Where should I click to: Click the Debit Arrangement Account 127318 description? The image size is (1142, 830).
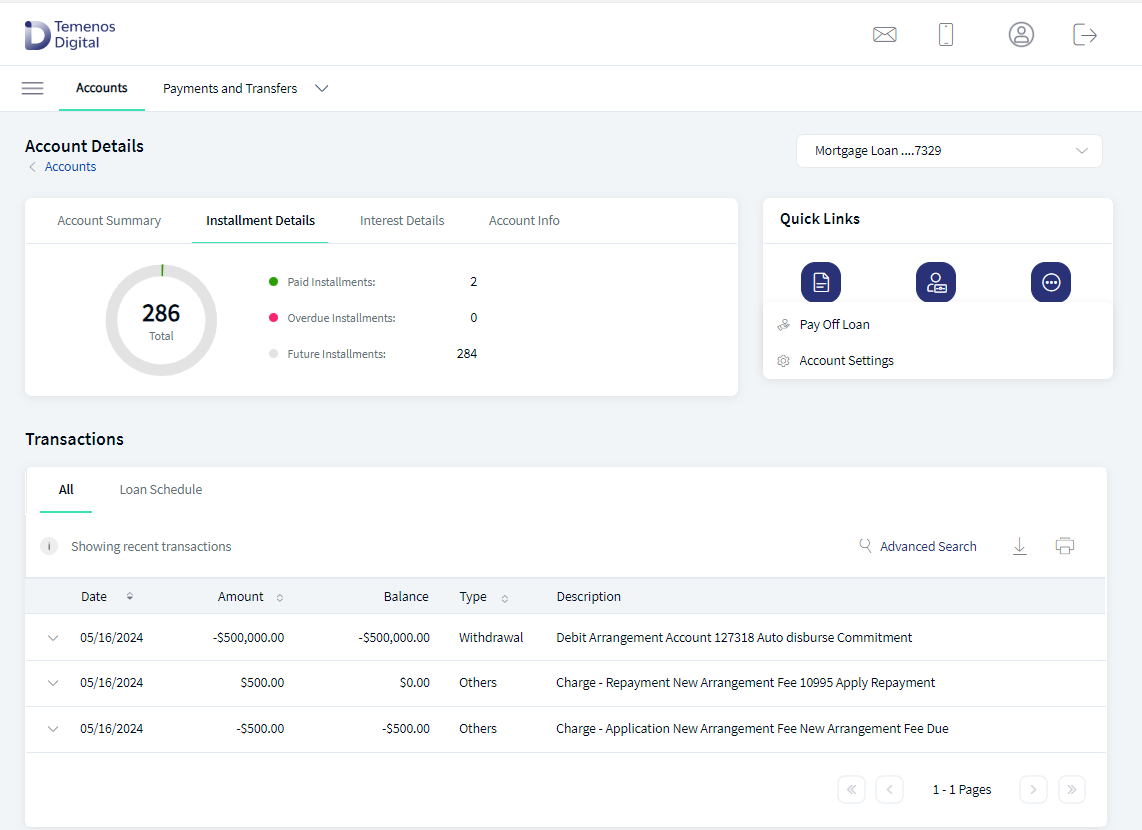coord(734,638)
